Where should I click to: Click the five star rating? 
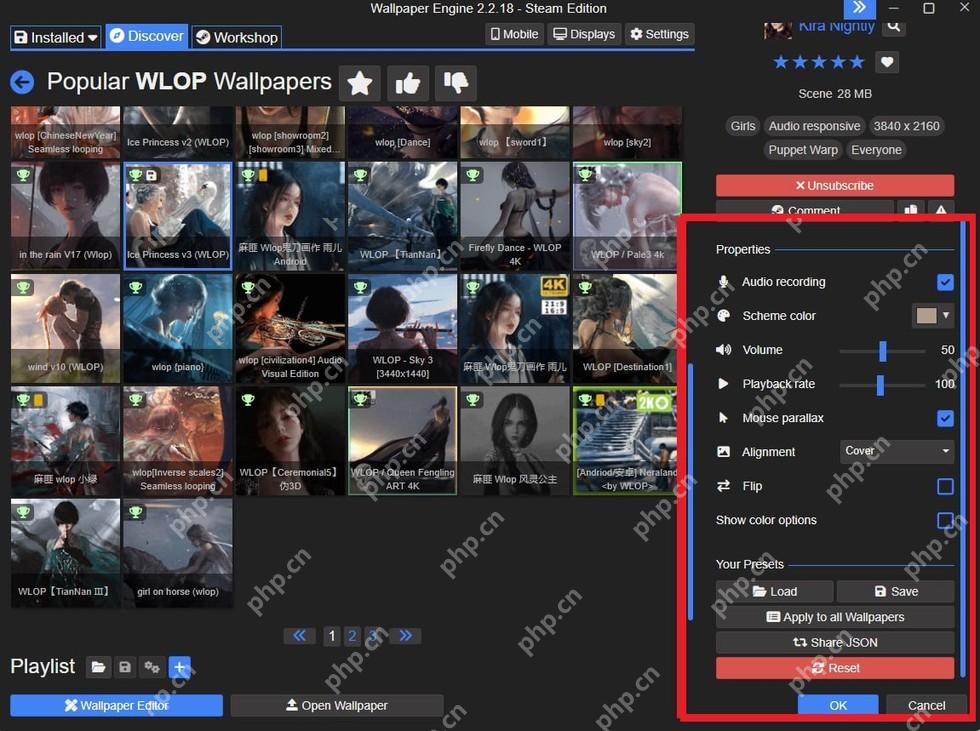(x=818, y=62)
